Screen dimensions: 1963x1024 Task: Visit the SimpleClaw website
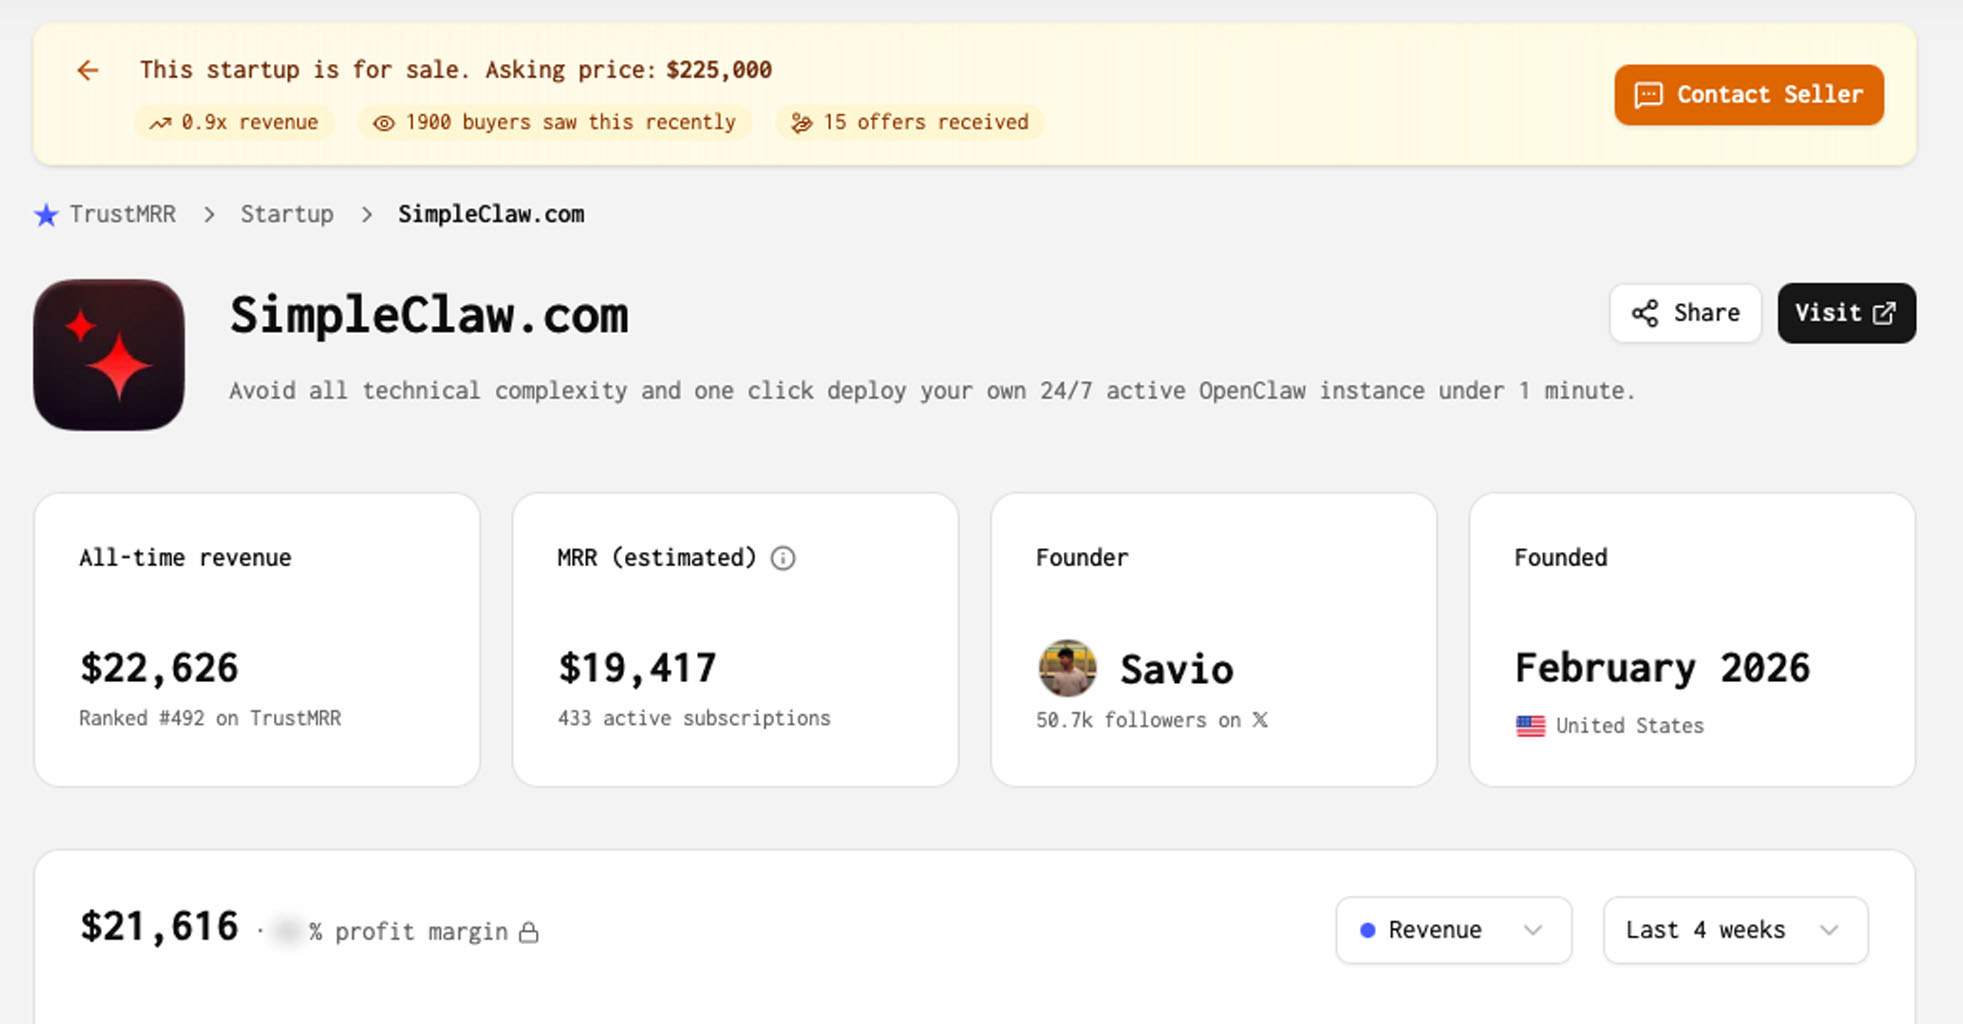point(1846,313)
